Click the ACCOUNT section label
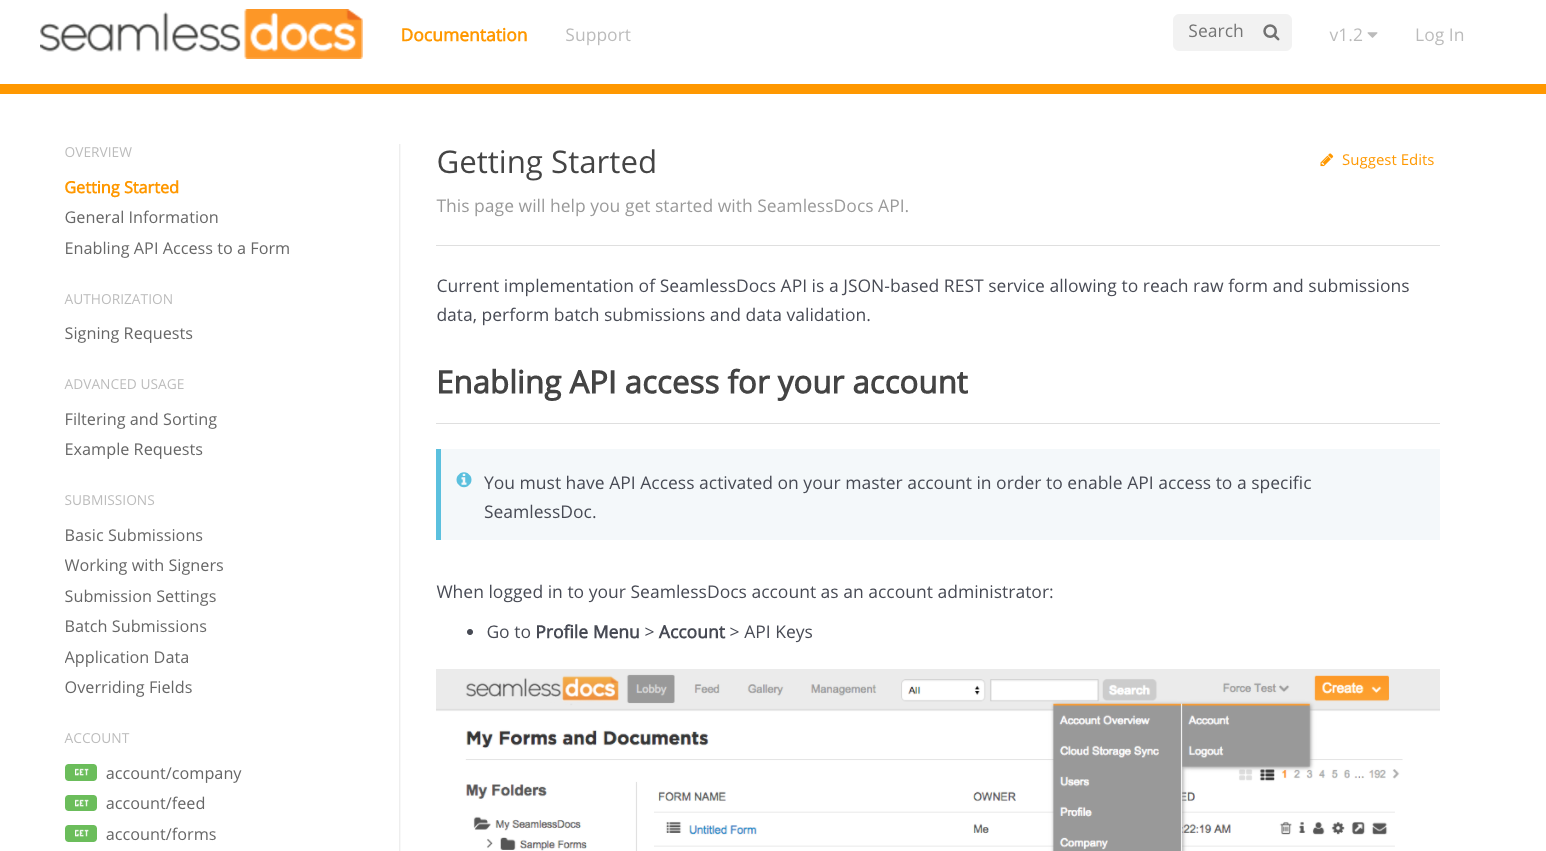 tap(97, 738)
